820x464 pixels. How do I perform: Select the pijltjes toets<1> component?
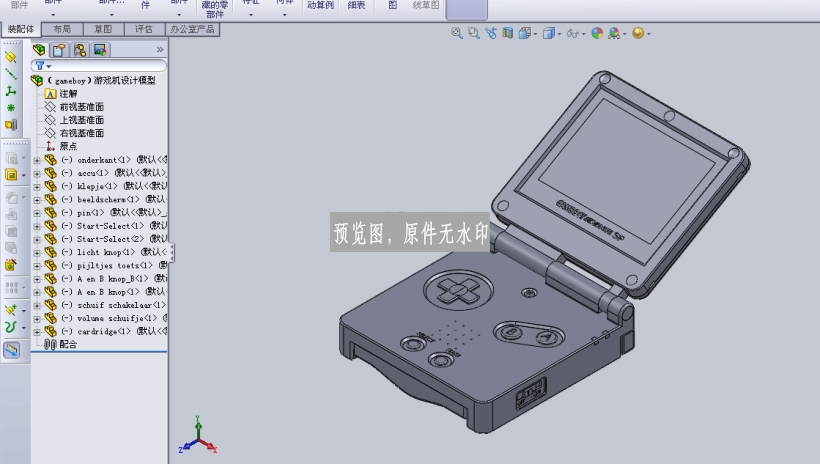pos(106,265)
